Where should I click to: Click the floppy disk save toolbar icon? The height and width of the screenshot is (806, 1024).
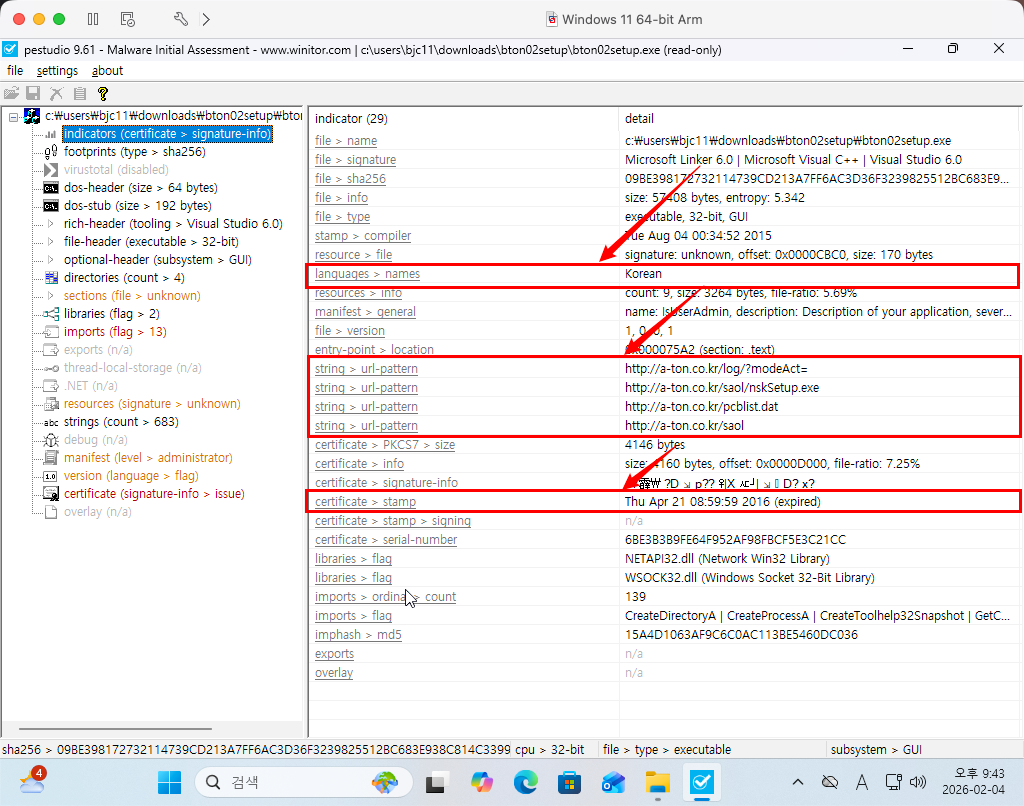tap(34, 93)
